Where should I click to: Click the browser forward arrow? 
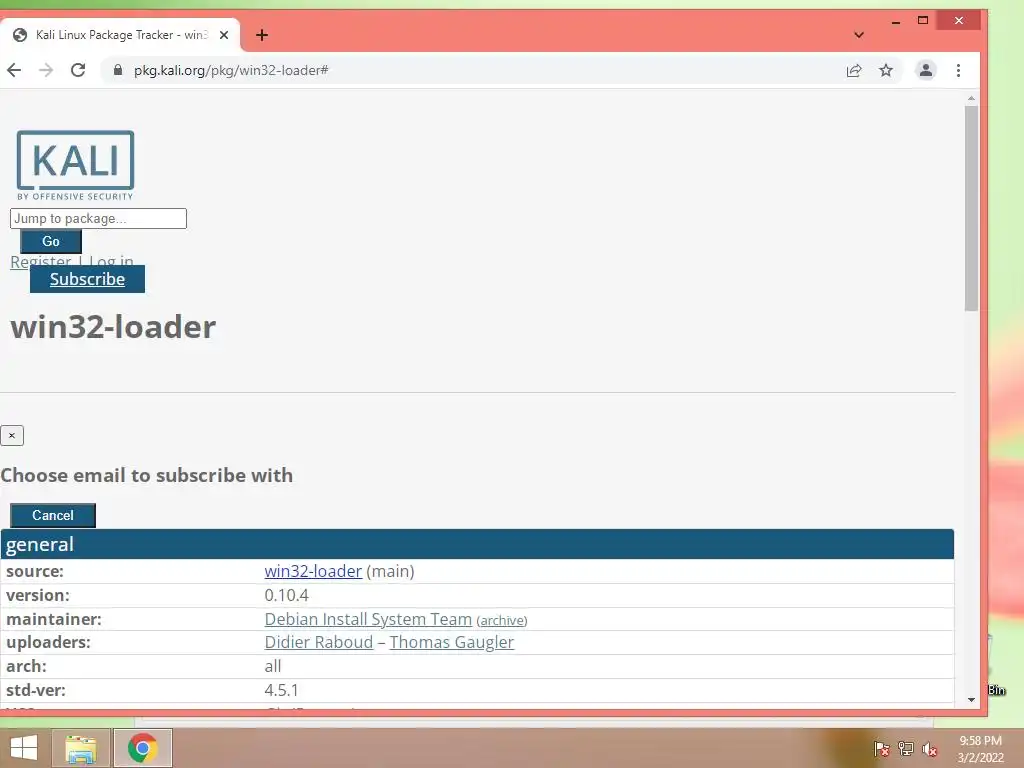pos(46,70)
